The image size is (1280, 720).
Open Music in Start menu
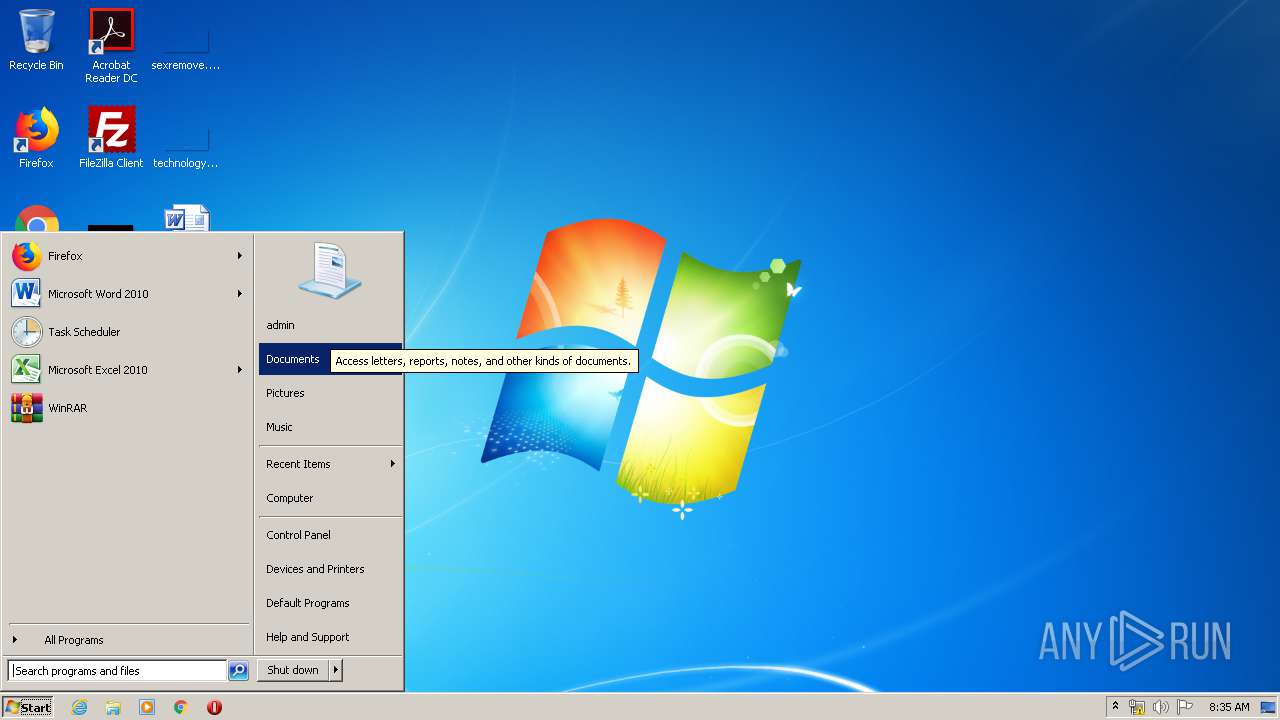330,427
